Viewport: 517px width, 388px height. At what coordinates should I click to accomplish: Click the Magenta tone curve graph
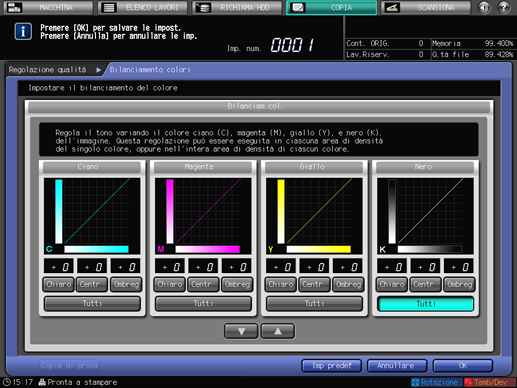coord(203,216)
